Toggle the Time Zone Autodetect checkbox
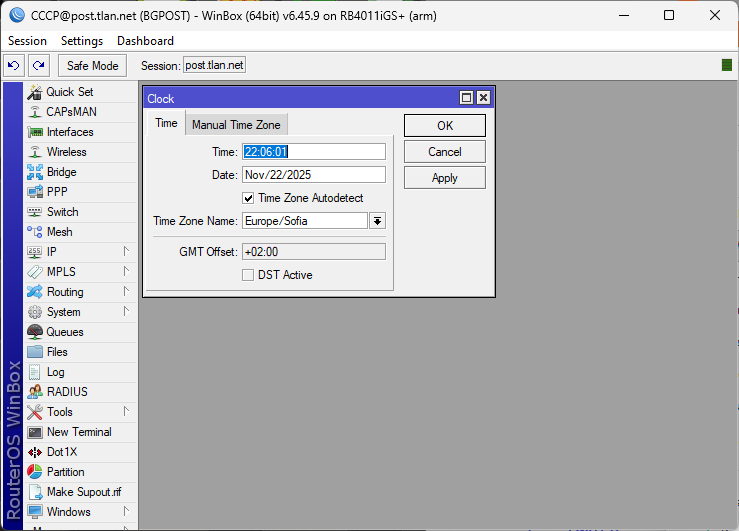 click(249, 198)
